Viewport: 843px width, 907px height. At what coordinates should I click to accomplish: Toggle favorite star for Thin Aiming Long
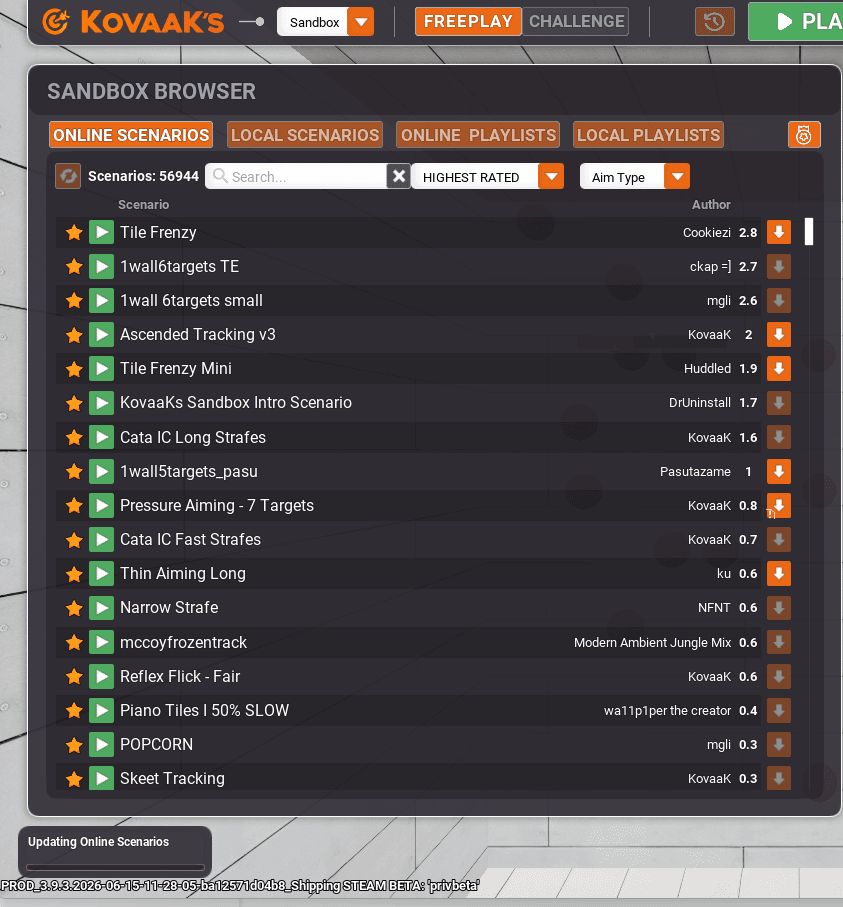point(74,574)
